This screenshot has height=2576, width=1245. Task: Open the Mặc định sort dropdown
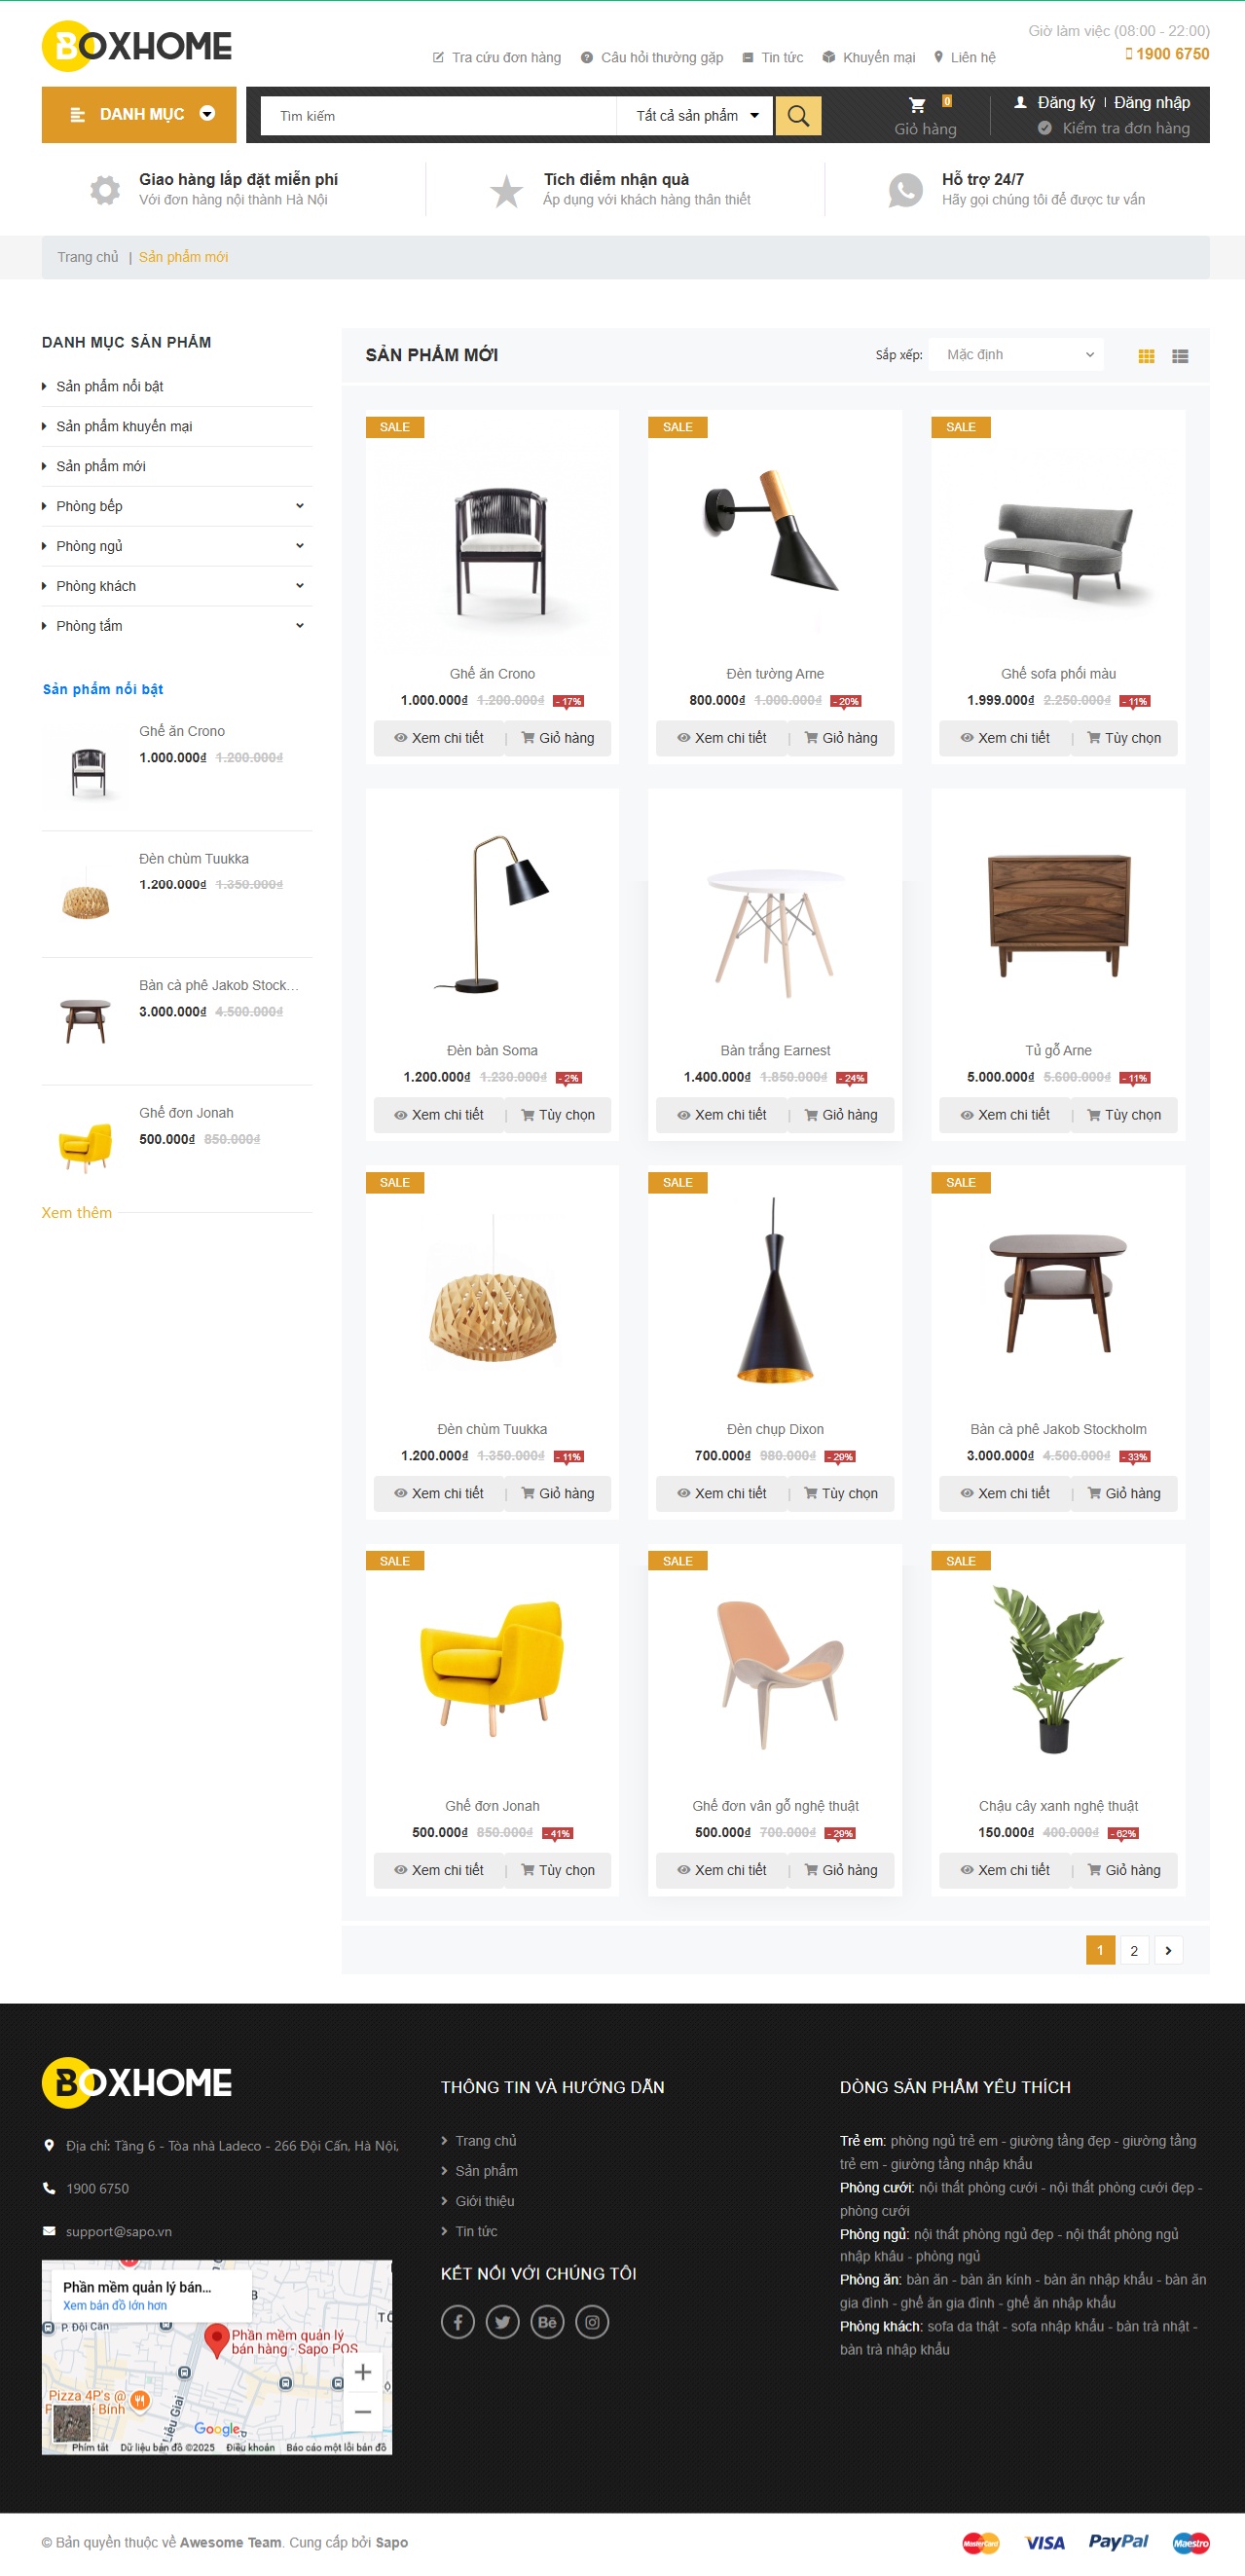tap(1016, 355)
